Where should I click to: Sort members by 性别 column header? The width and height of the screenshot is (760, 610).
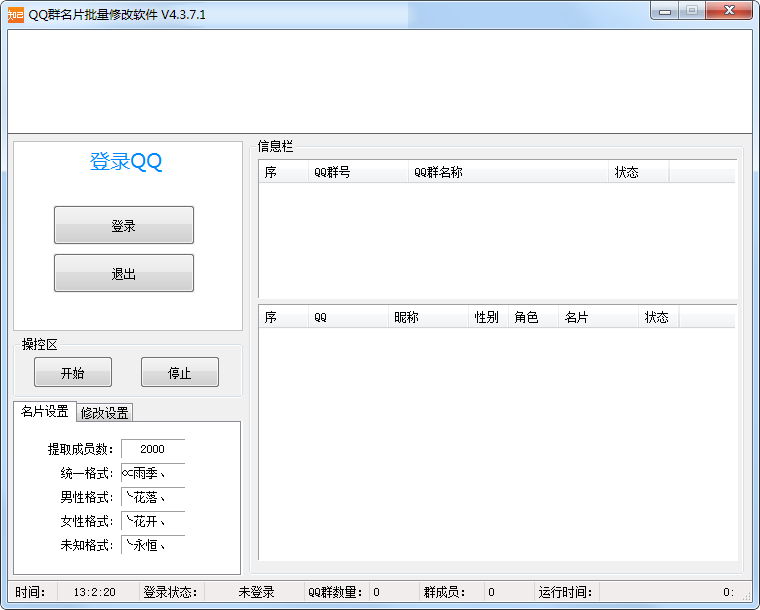pyautogui.click(x=488, y=318)
